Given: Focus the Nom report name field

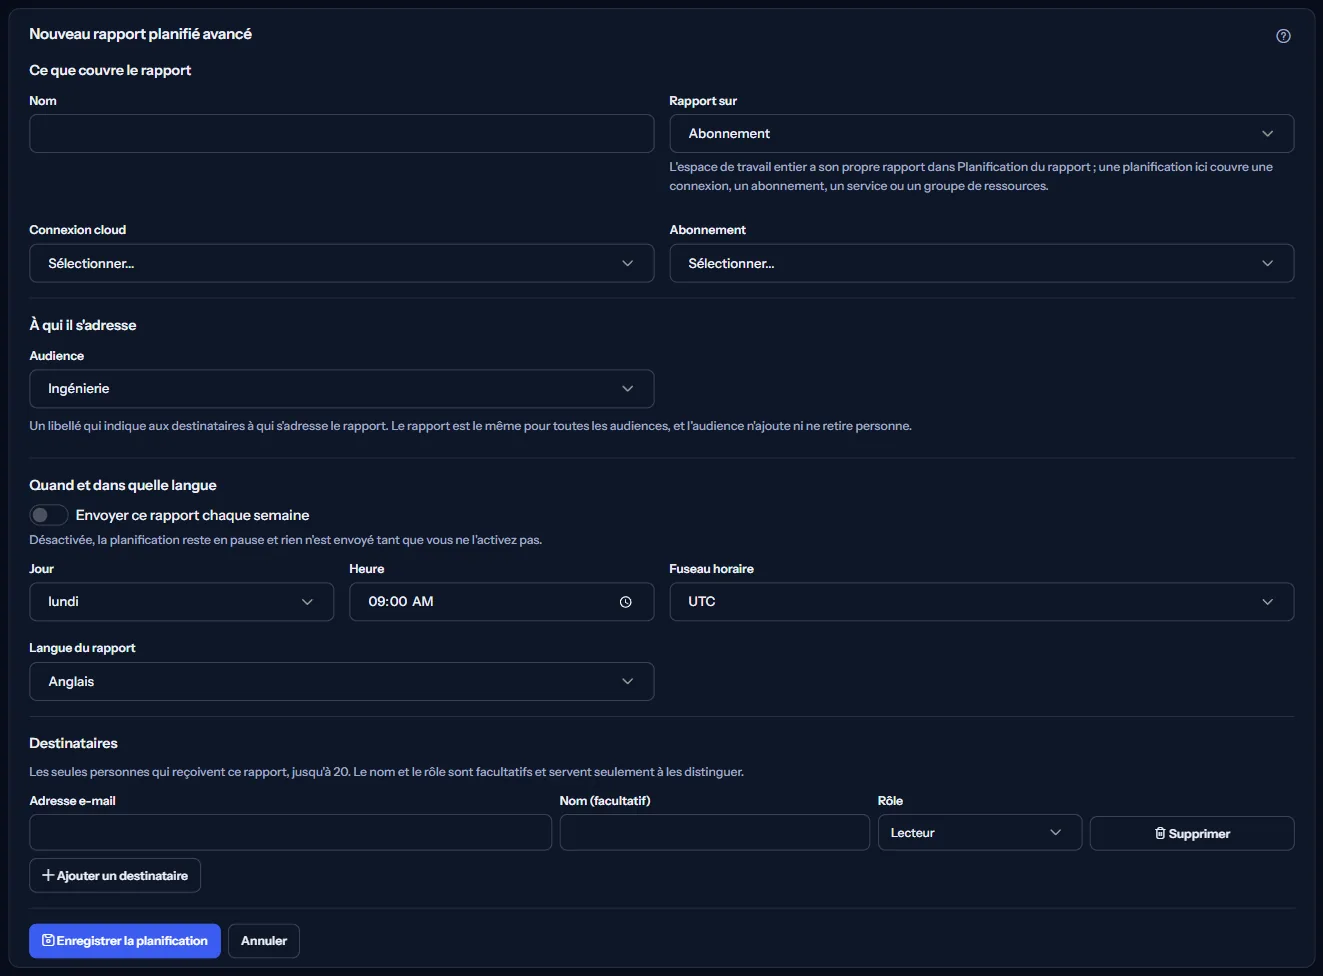Looking at the screenshot, I should [x=341, y=134].
